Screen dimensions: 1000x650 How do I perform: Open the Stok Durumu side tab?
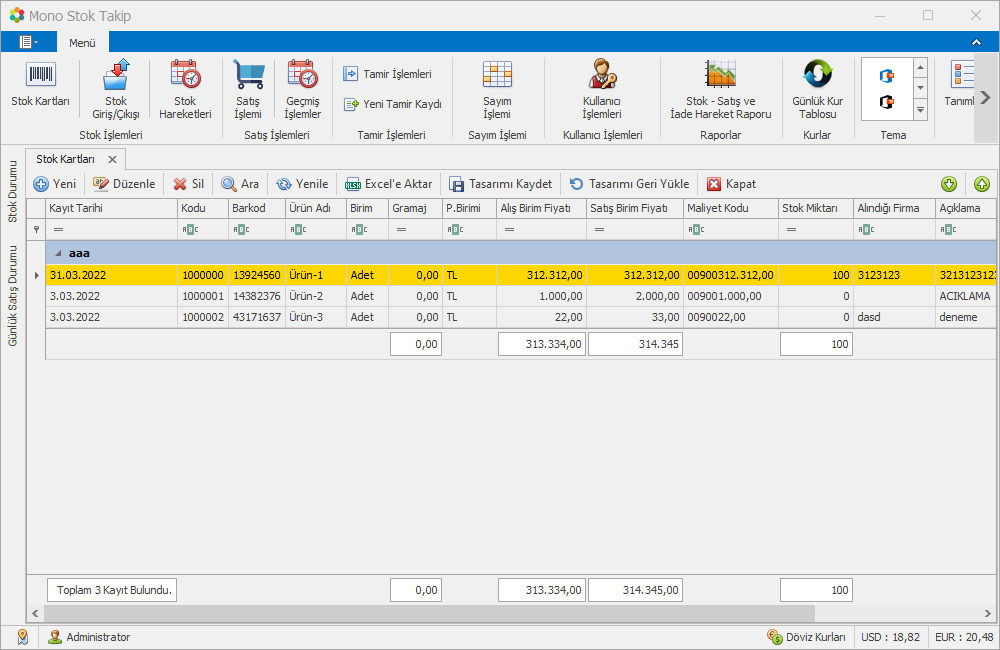click(13, 191)
